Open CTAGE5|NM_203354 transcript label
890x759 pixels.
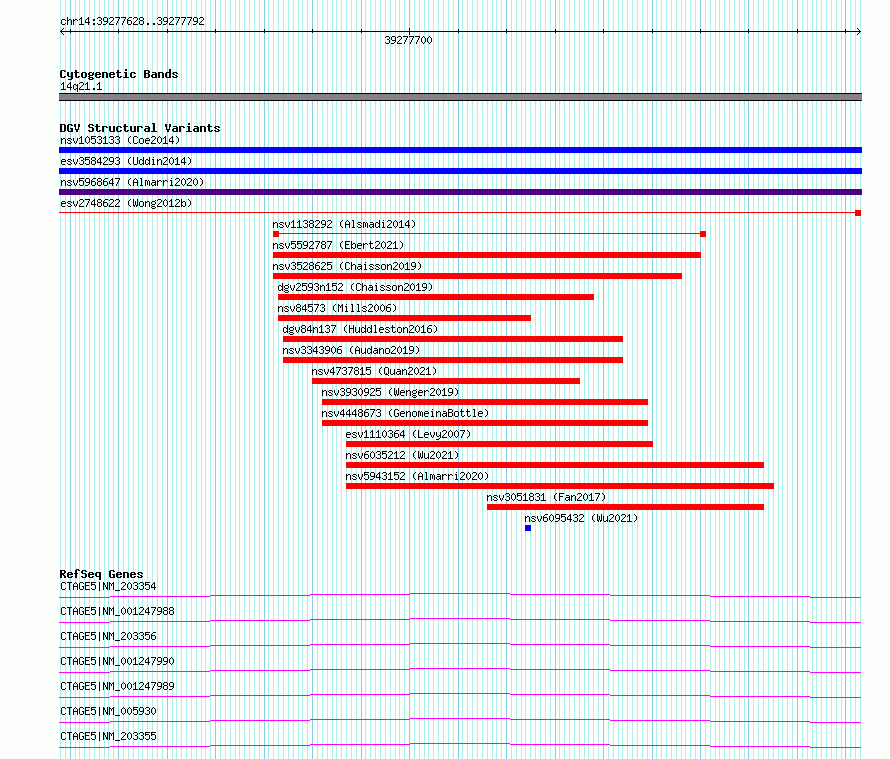pyautogui.click(x=108, y=586)
